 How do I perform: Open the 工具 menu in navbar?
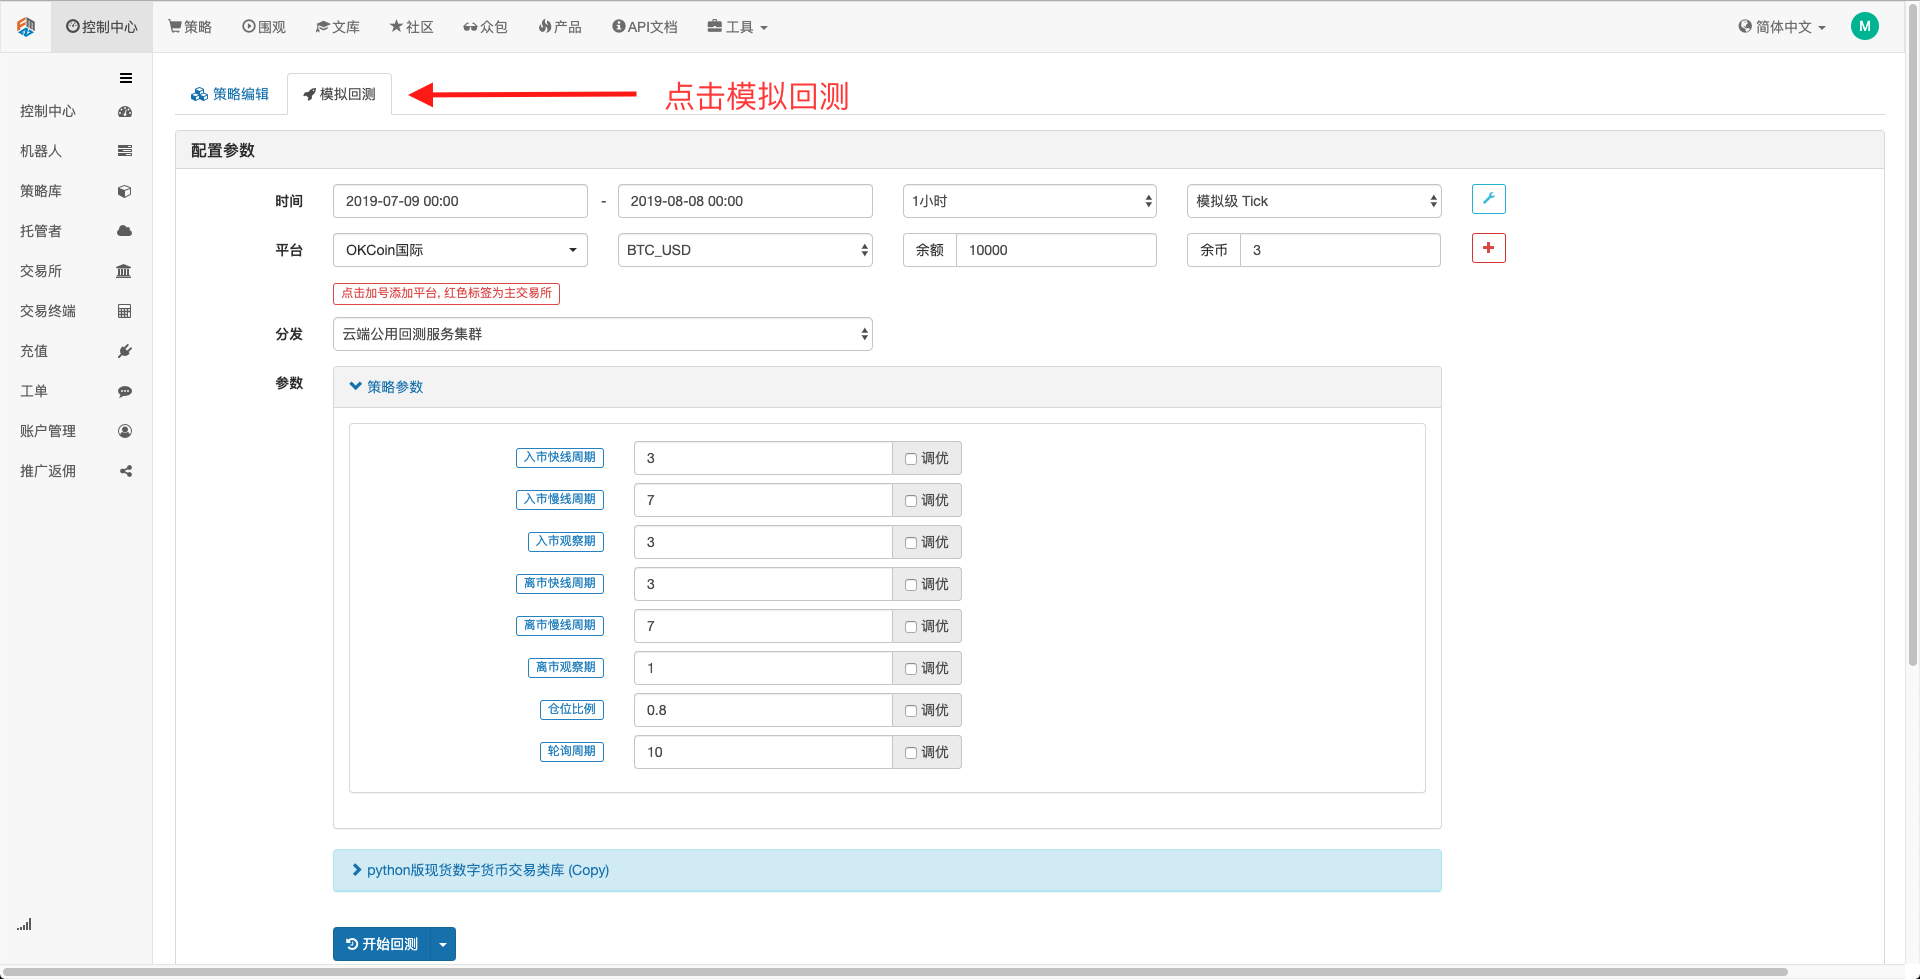(738, 27)
